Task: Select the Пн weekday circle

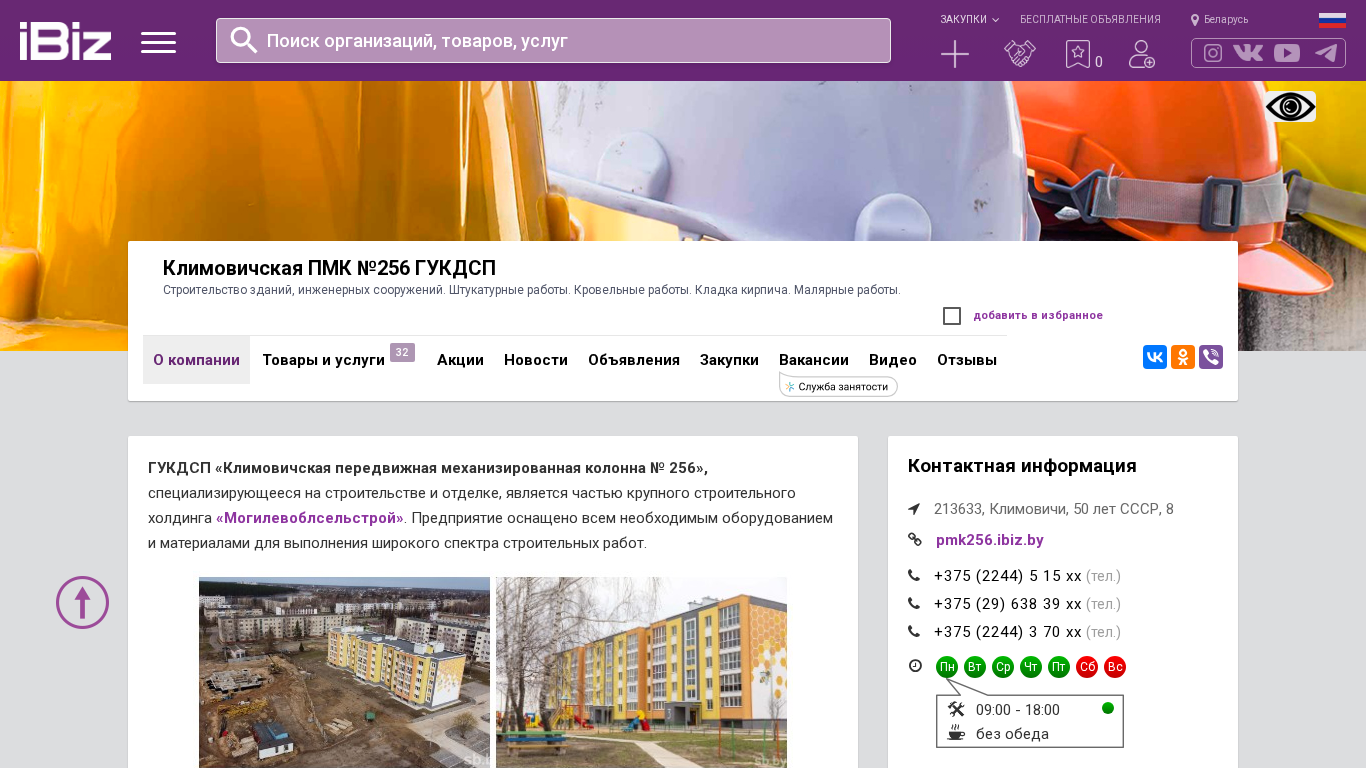Action: pos(947,667)
